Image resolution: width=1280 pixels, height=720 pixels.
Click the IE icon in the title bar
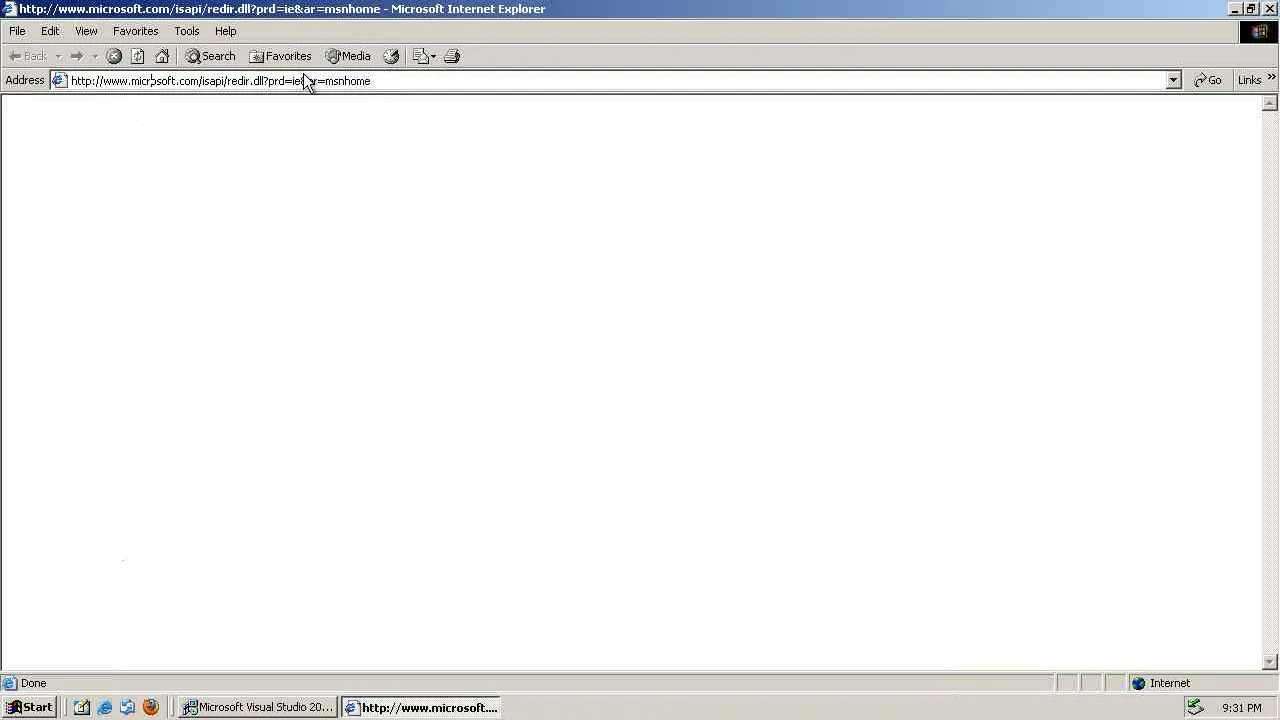[9, 9]
